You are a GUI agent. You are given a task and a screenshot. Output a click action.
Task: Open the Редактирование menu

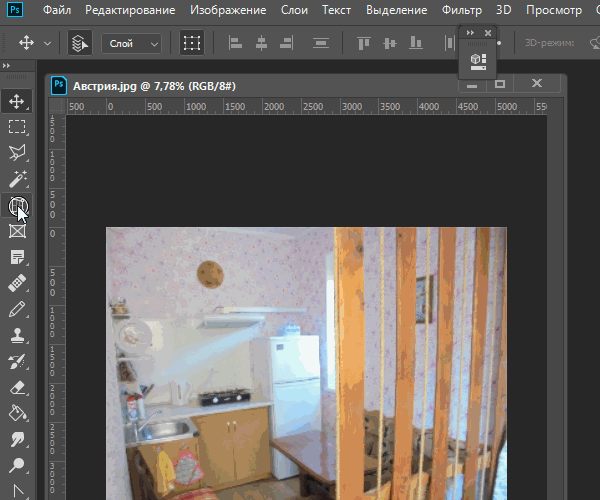click(x=130, y=10)
